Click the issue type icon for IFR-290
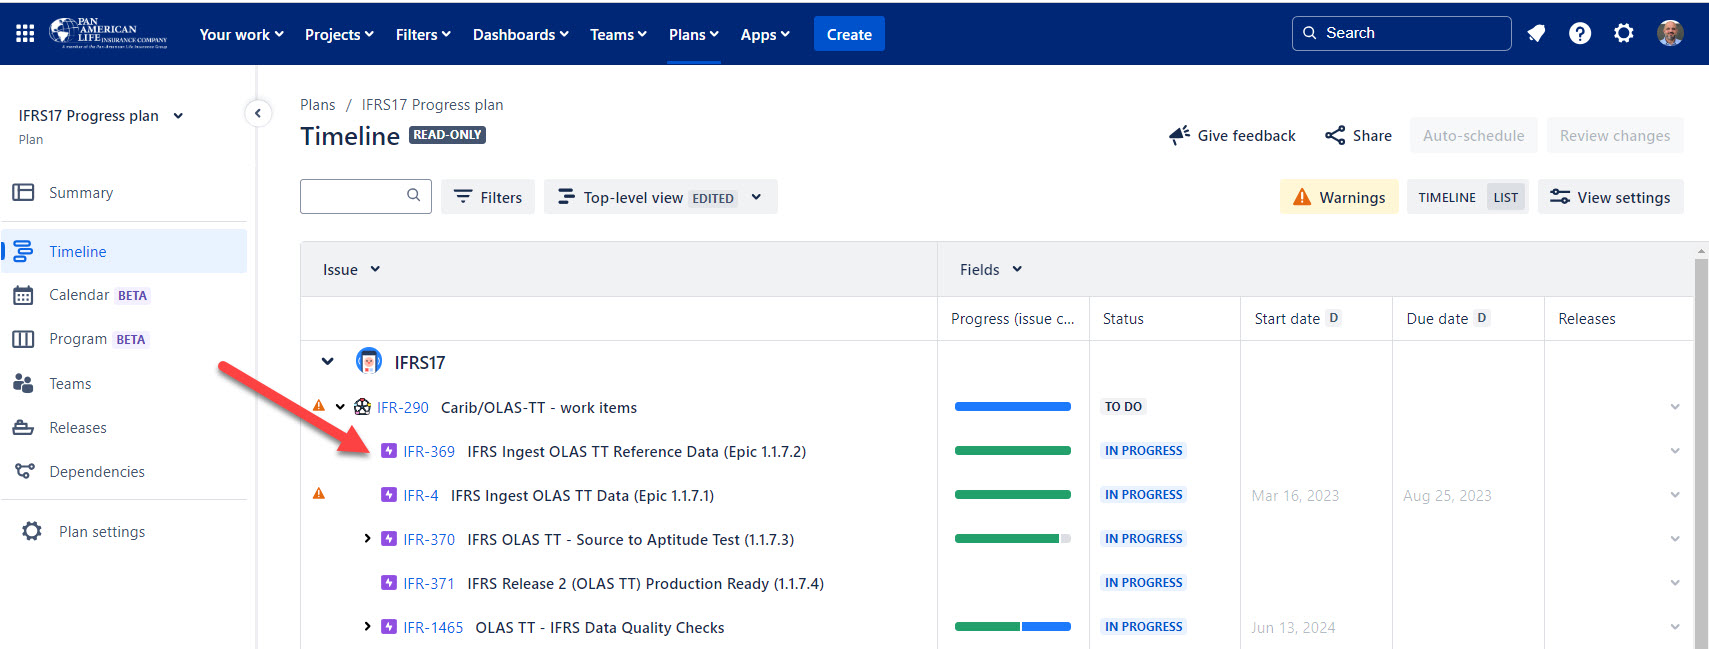1709x649 pixels. pyautogui.click(x=362, y=407)
